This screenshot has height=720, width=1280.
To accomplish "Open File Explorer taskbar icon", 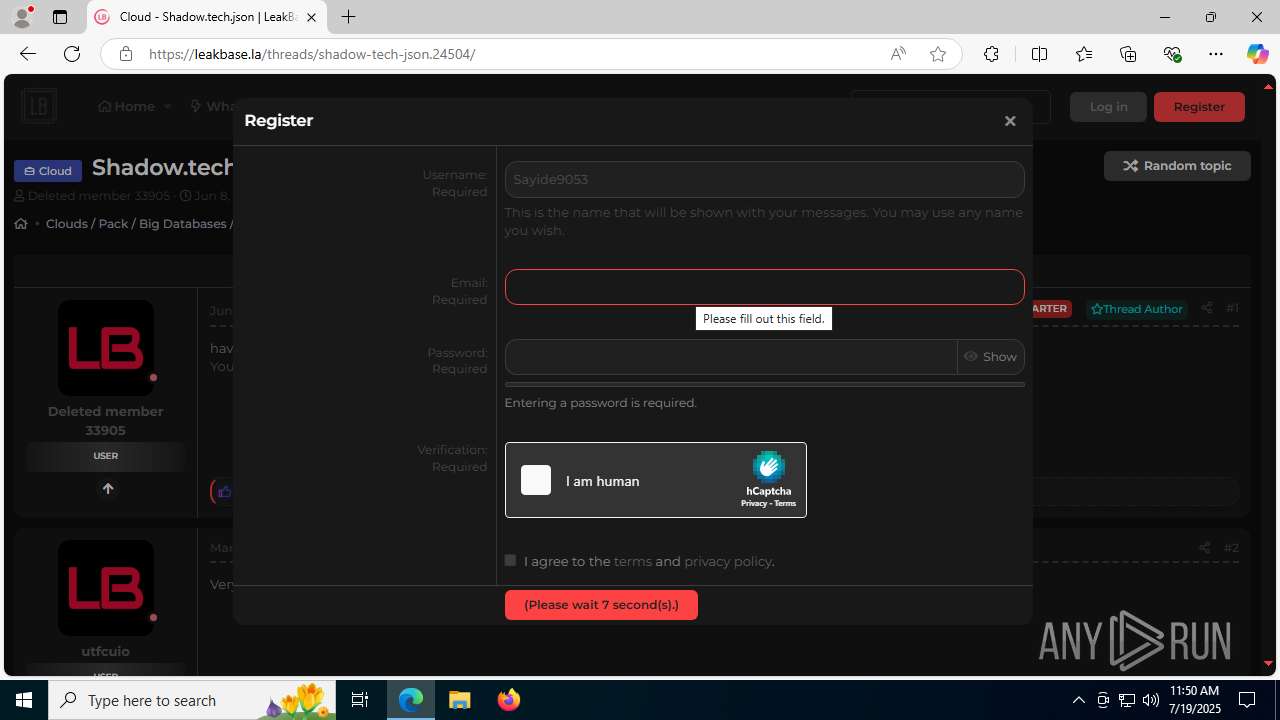I will (459, 700).
